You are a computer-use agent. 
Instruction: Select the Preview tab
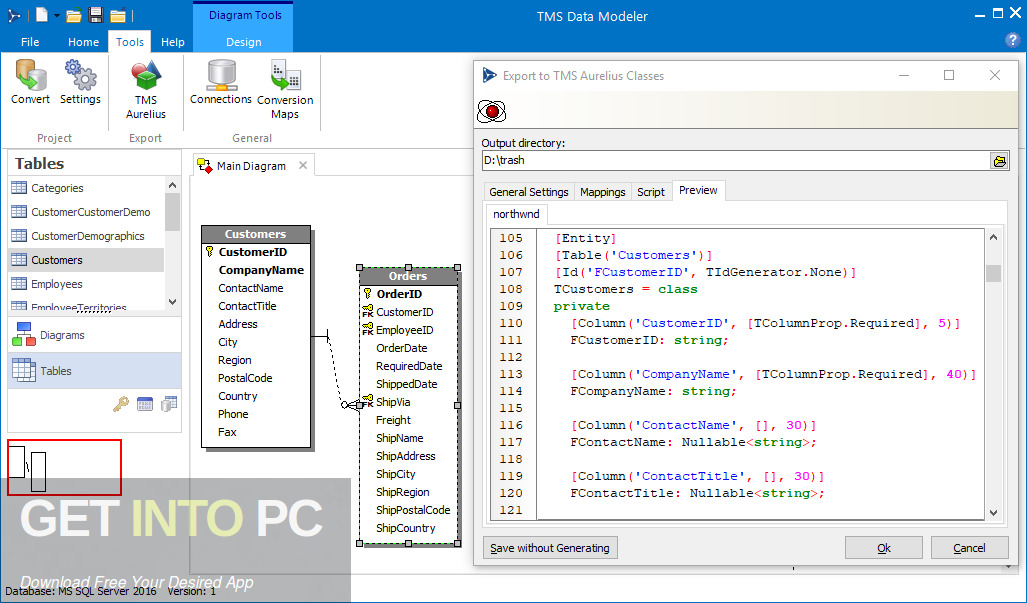[x=698, y=191]
